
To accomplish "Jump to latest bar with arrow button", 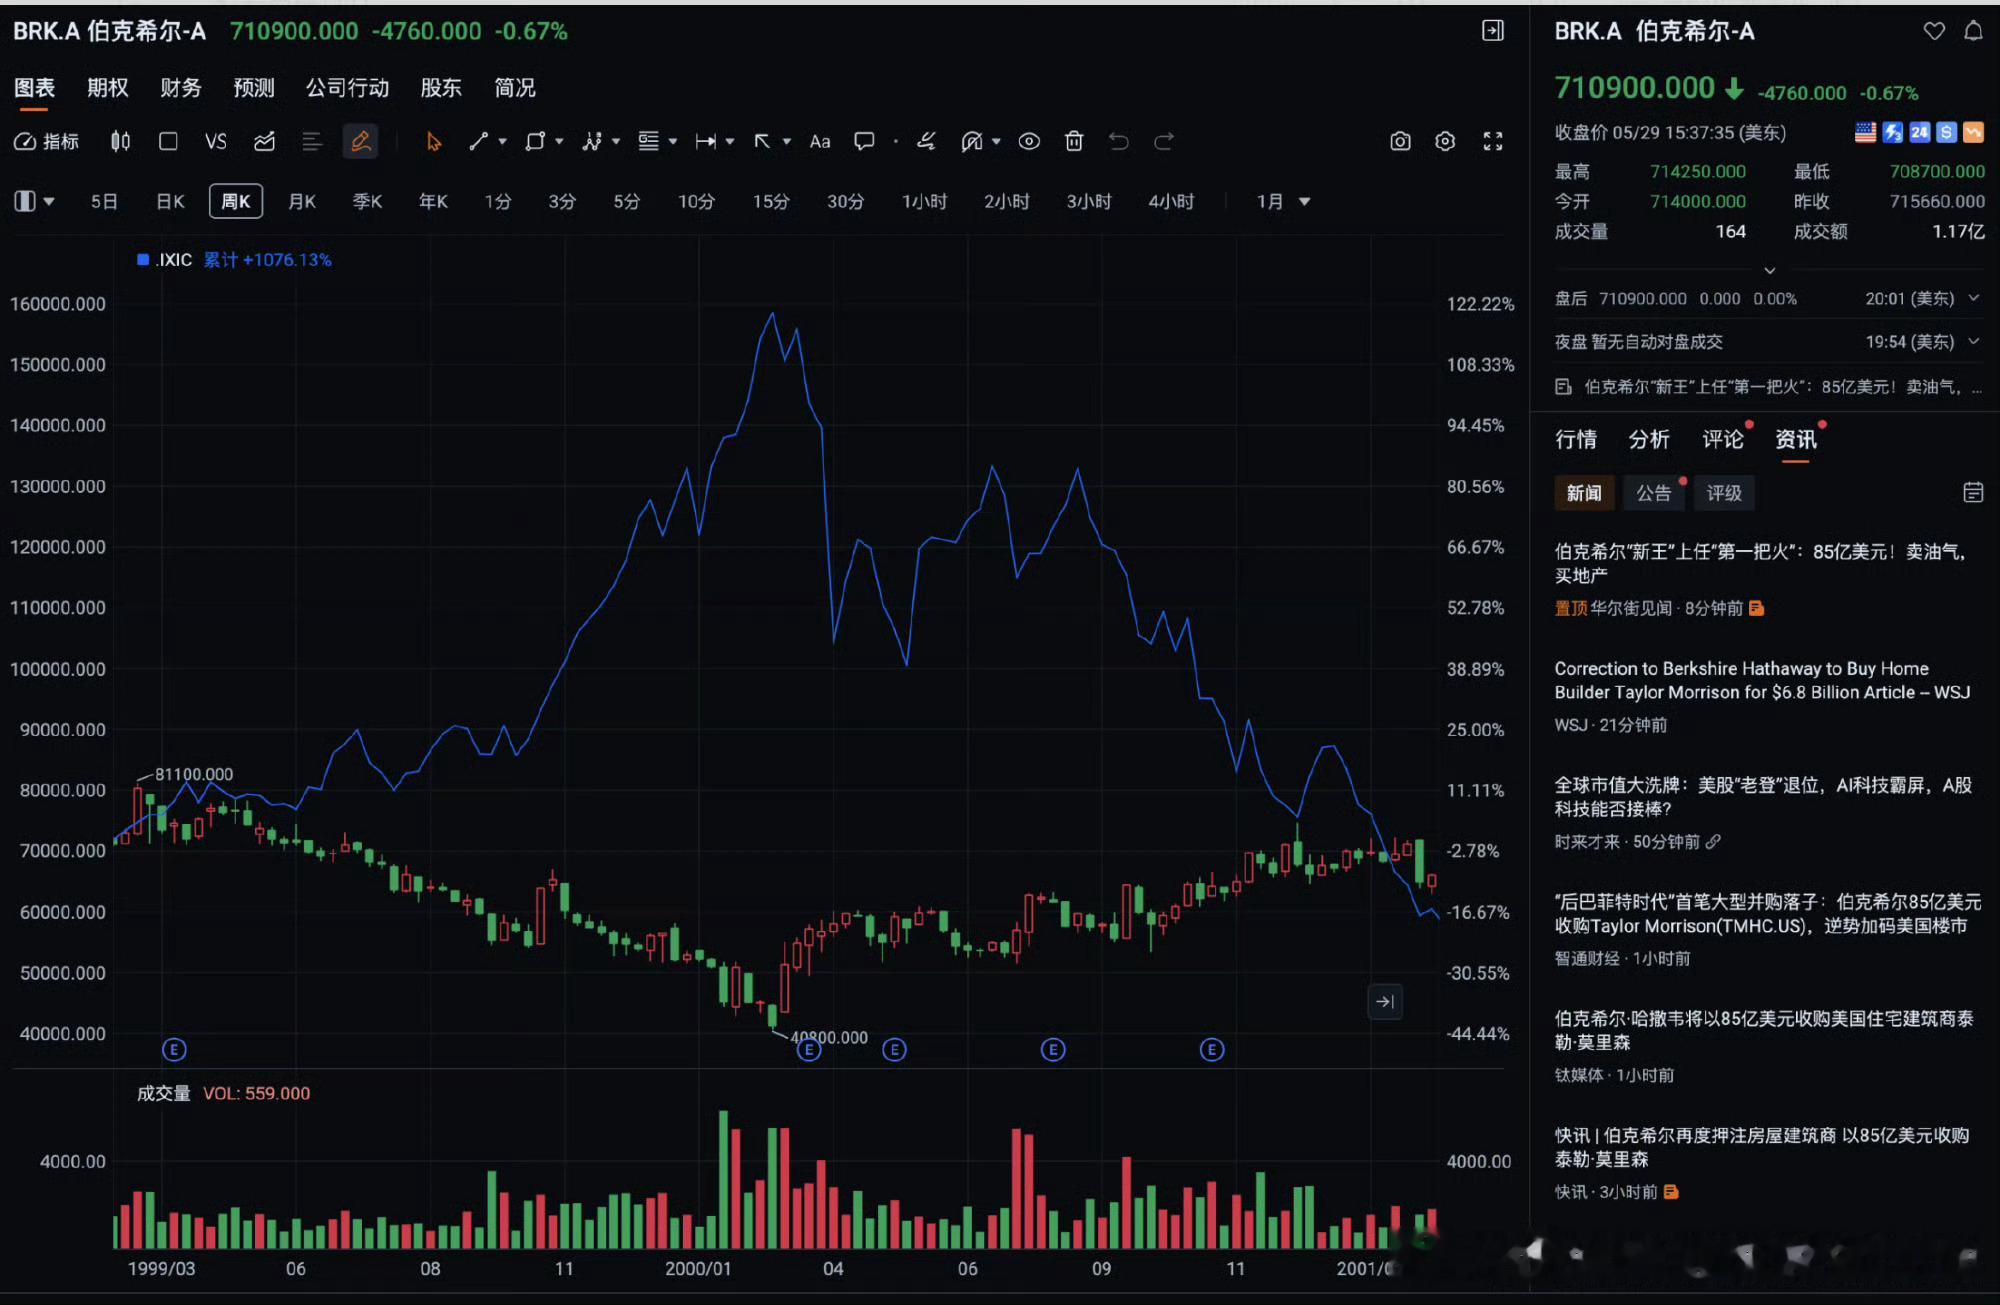I will tap(1385, 1001).
